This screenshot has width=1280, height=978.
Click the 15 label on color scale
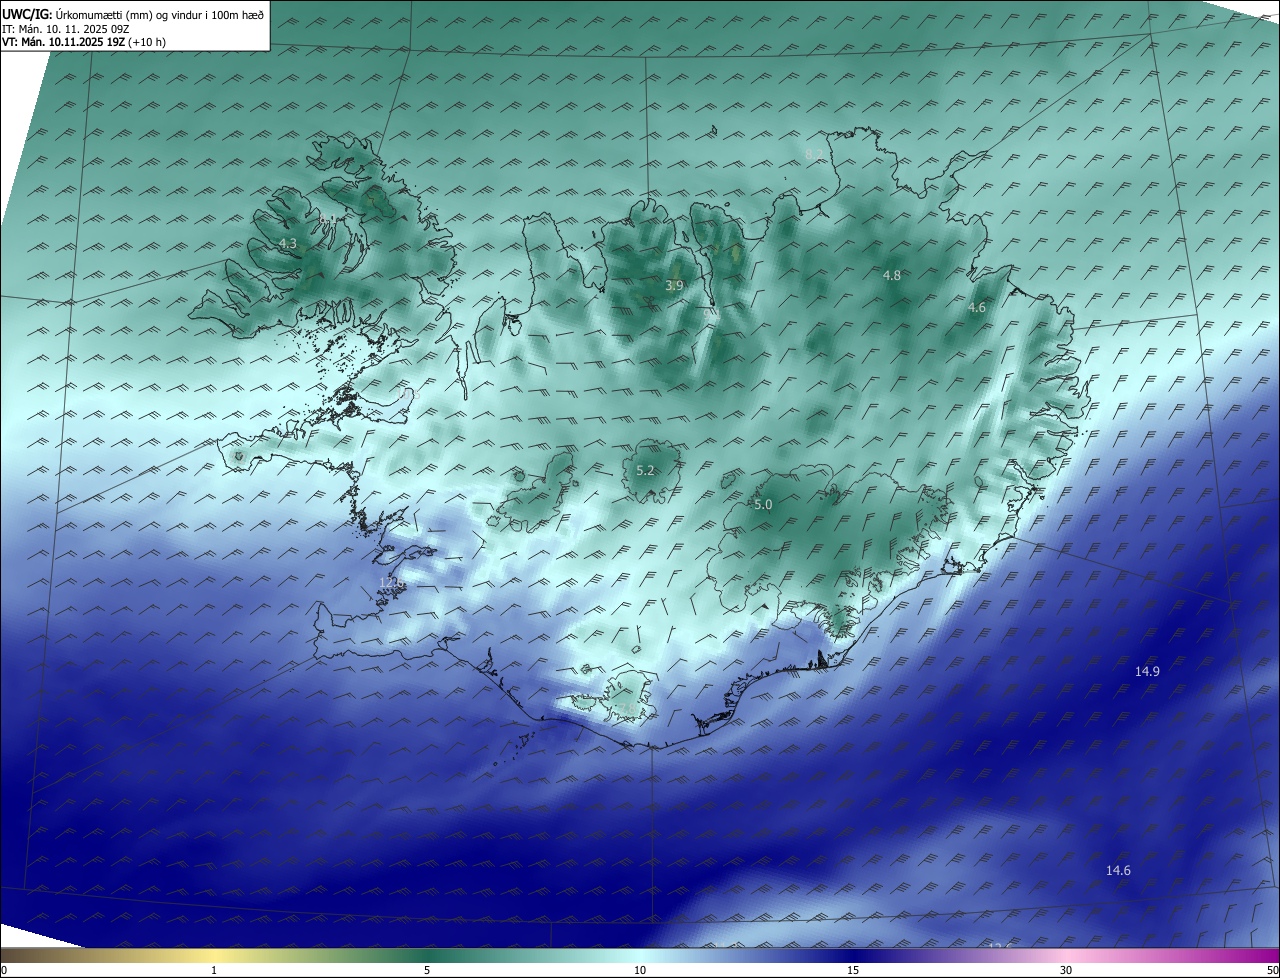tap(853, 970)
